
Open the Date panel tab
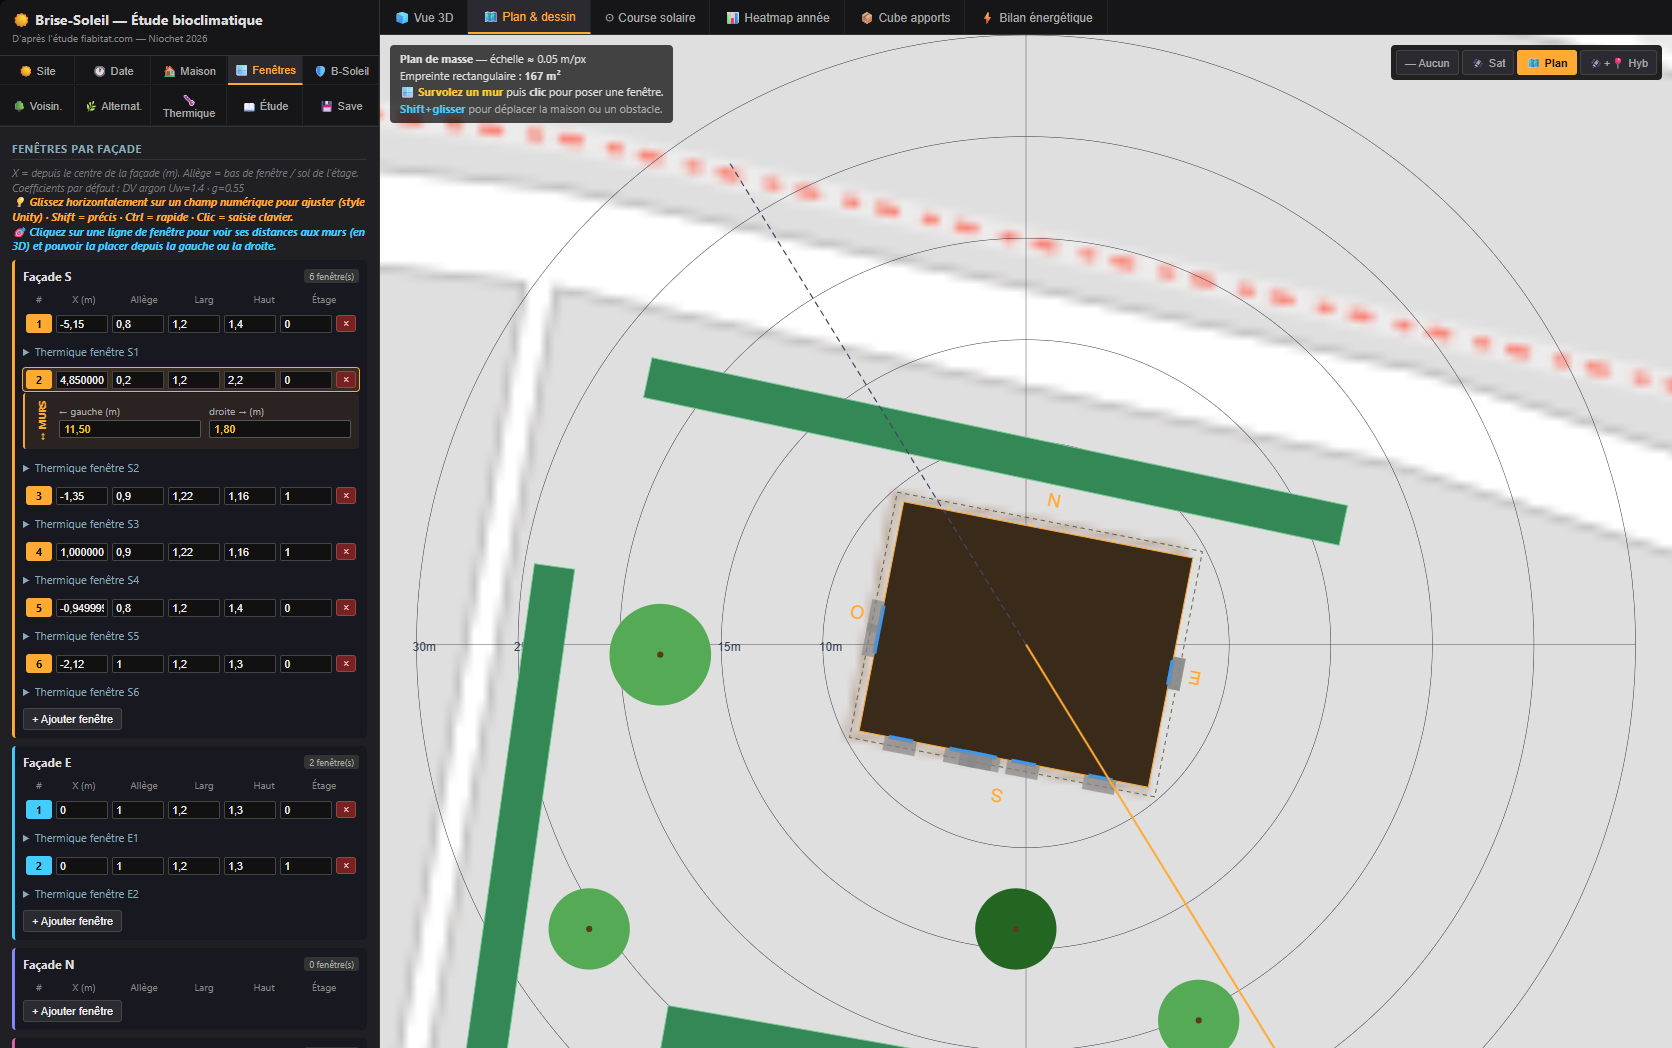click(x=114, y=71)
